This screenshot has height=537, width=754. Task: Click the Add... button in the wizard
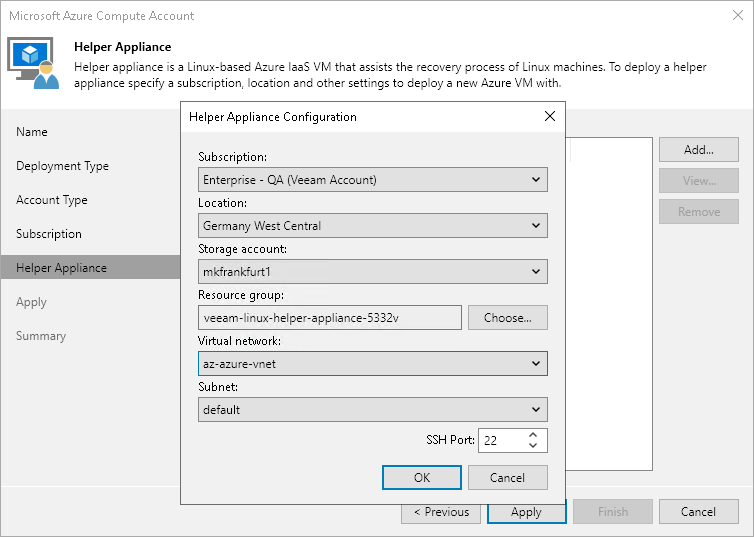coord(699,150)
